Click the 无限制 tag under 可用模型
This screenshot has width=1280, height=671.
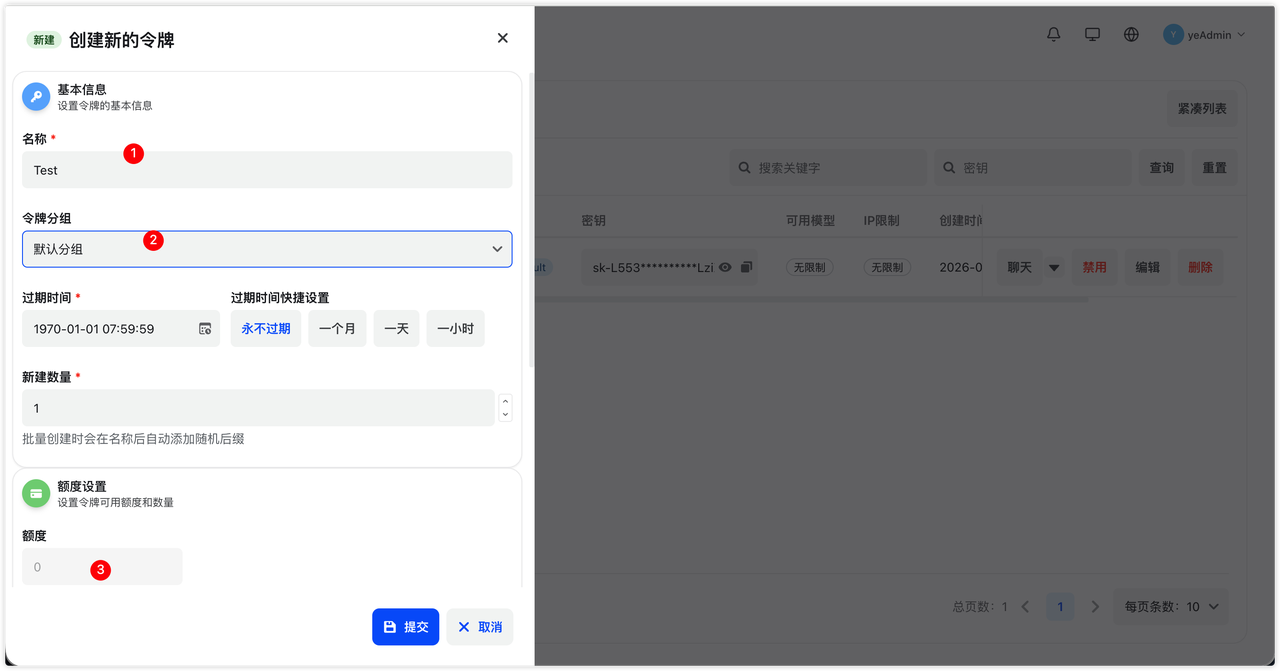[810, 267]
